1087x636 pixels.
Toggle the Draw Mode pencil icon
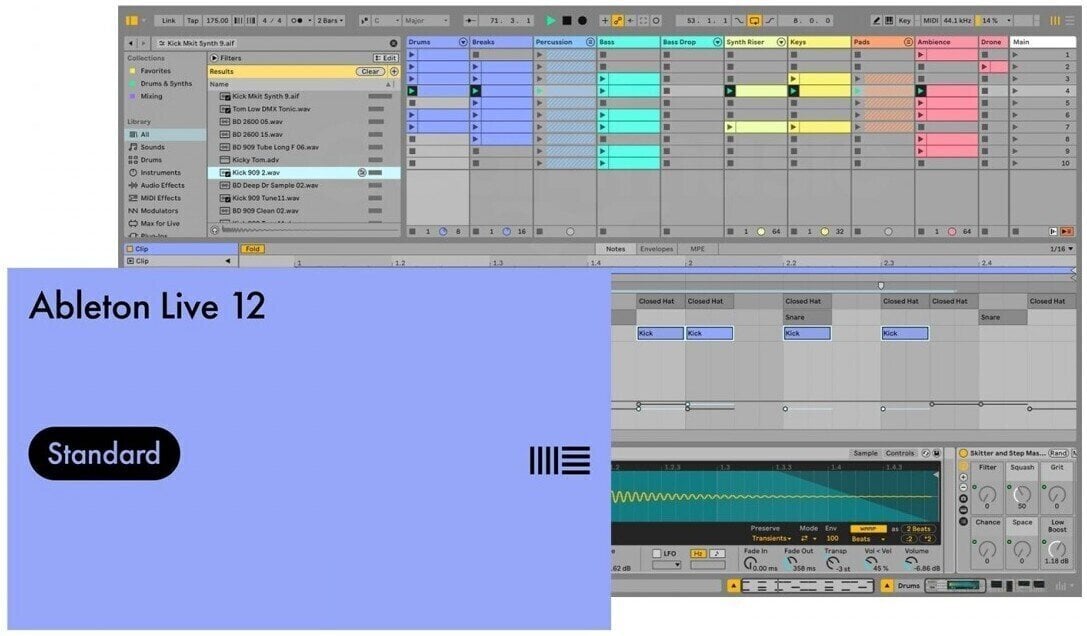[876, 21]
